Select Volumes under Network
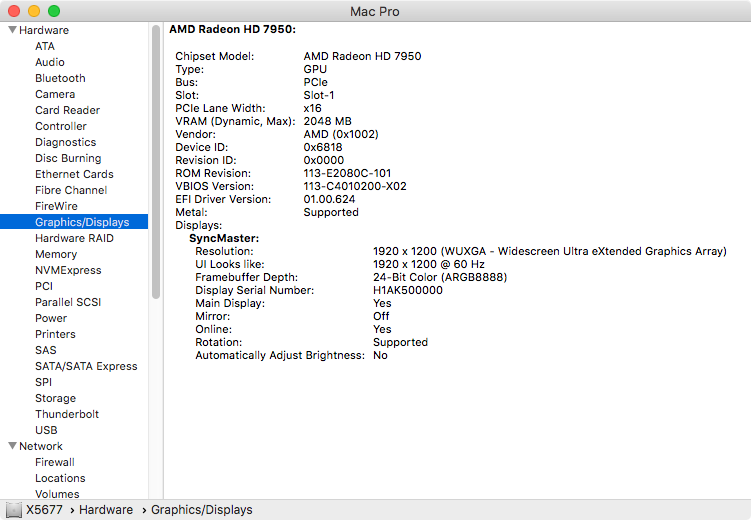 [57, 494]
